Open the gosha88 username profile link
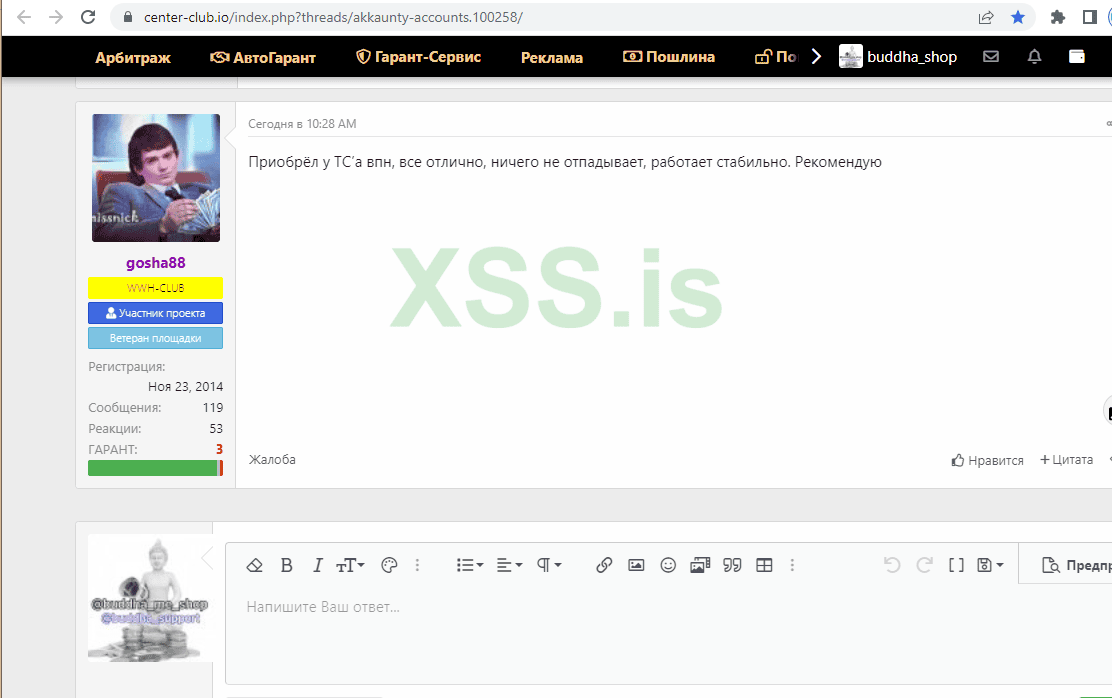Image resolution: width=1112 pixels, height=698 pixels. pyautogui.click(x=156, y=263)
